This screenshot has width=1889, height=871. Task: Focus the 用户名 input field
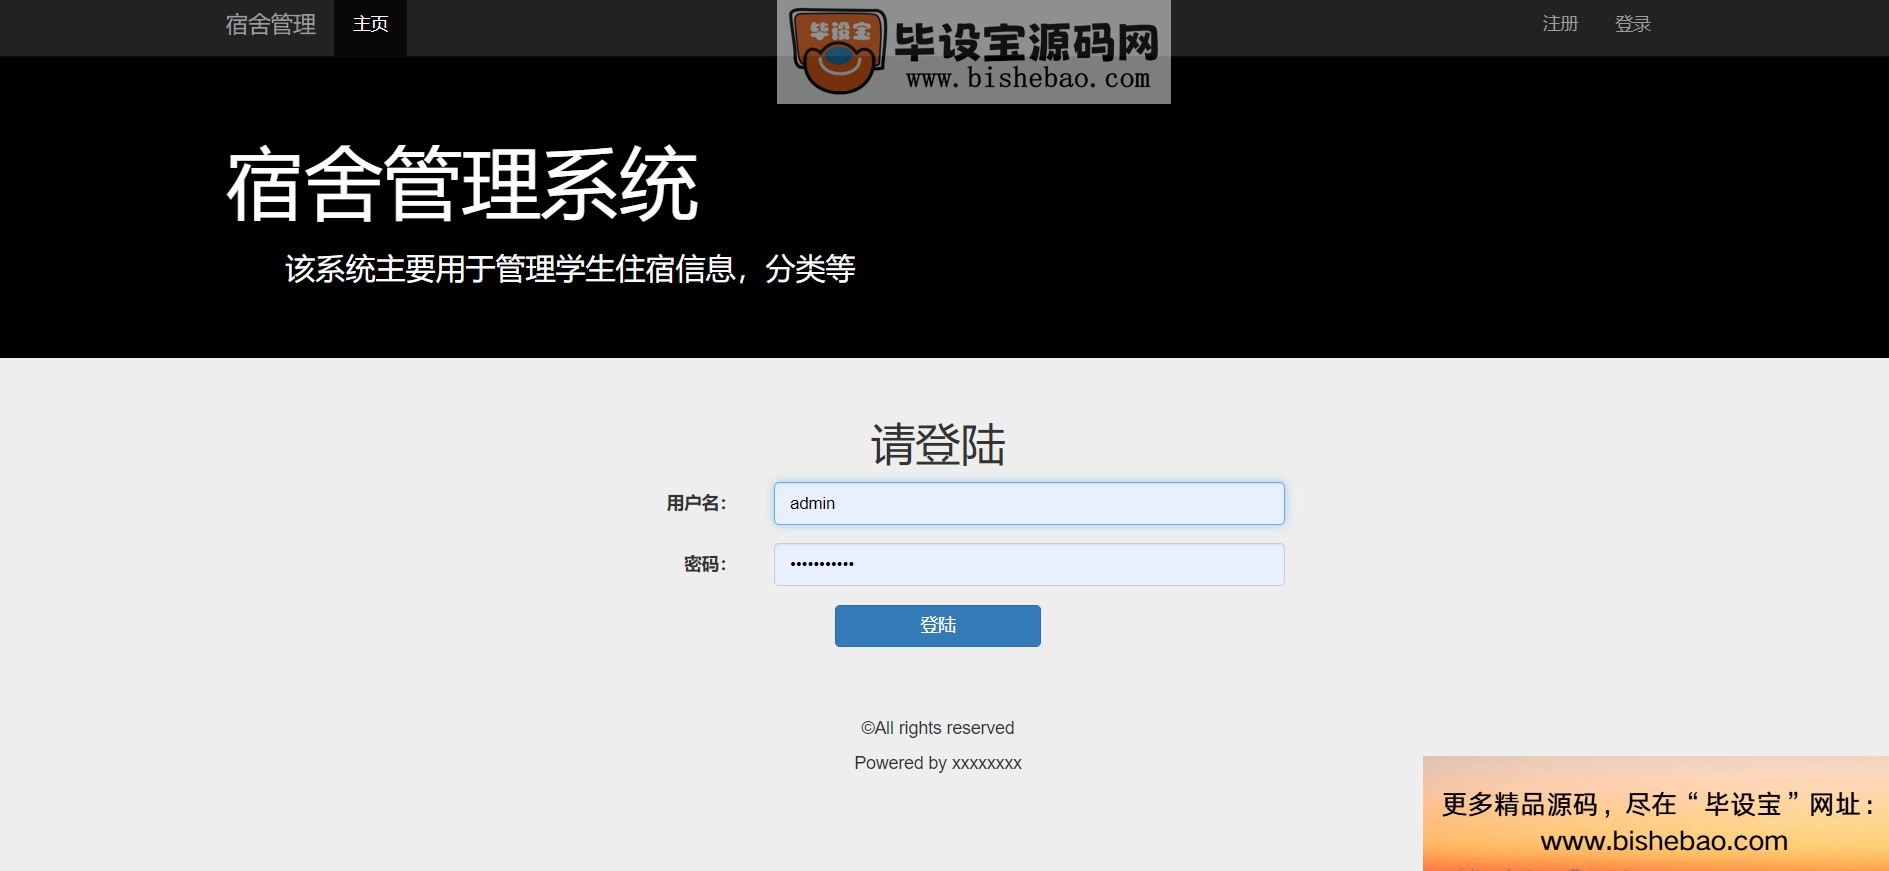pyautogui.click(x=1029, y=503)
